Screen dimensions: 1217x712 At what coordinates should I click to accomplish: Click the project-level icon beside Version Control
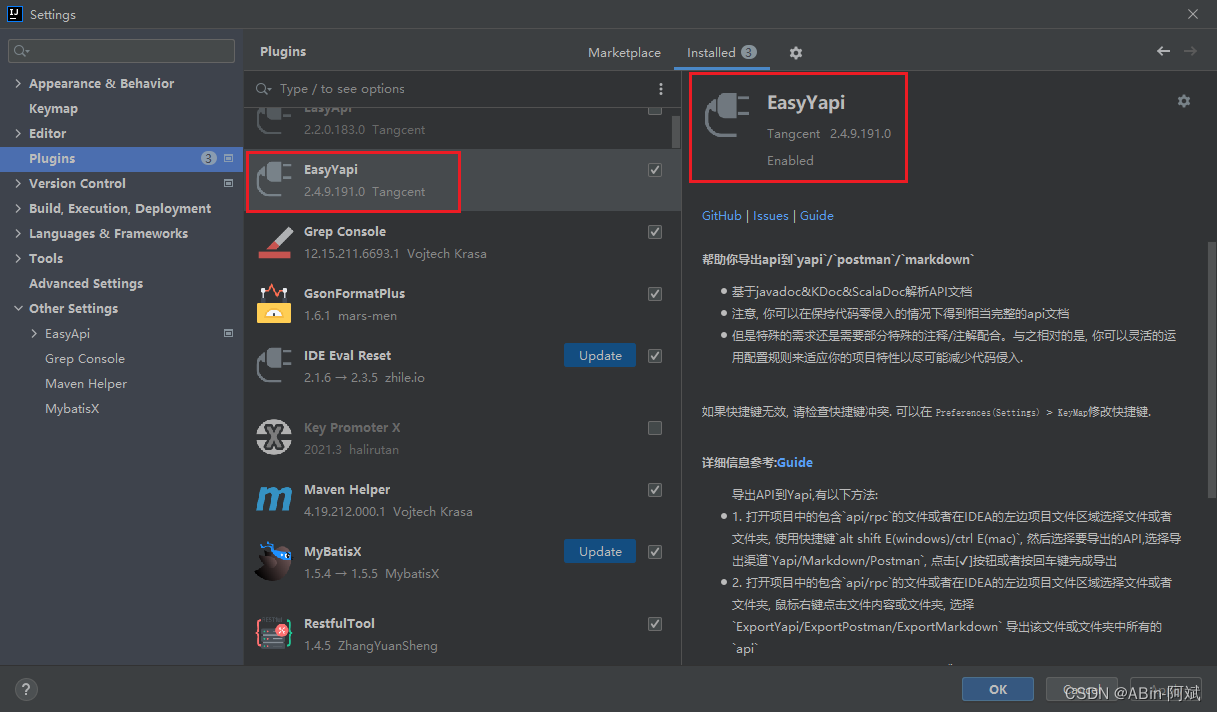[228, 183]
